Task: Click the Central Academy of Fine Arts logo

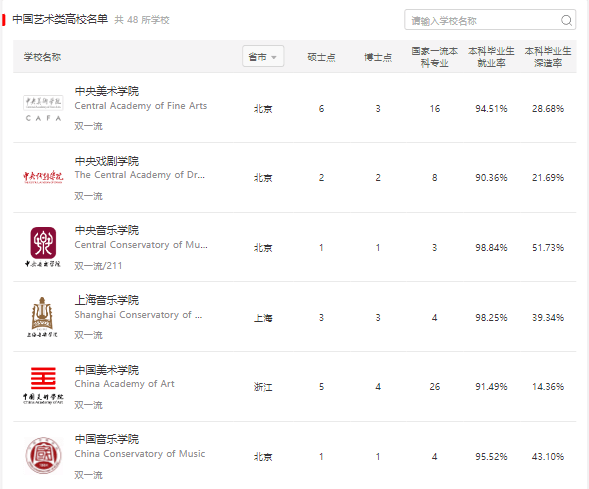Action: tap(43, 108)
